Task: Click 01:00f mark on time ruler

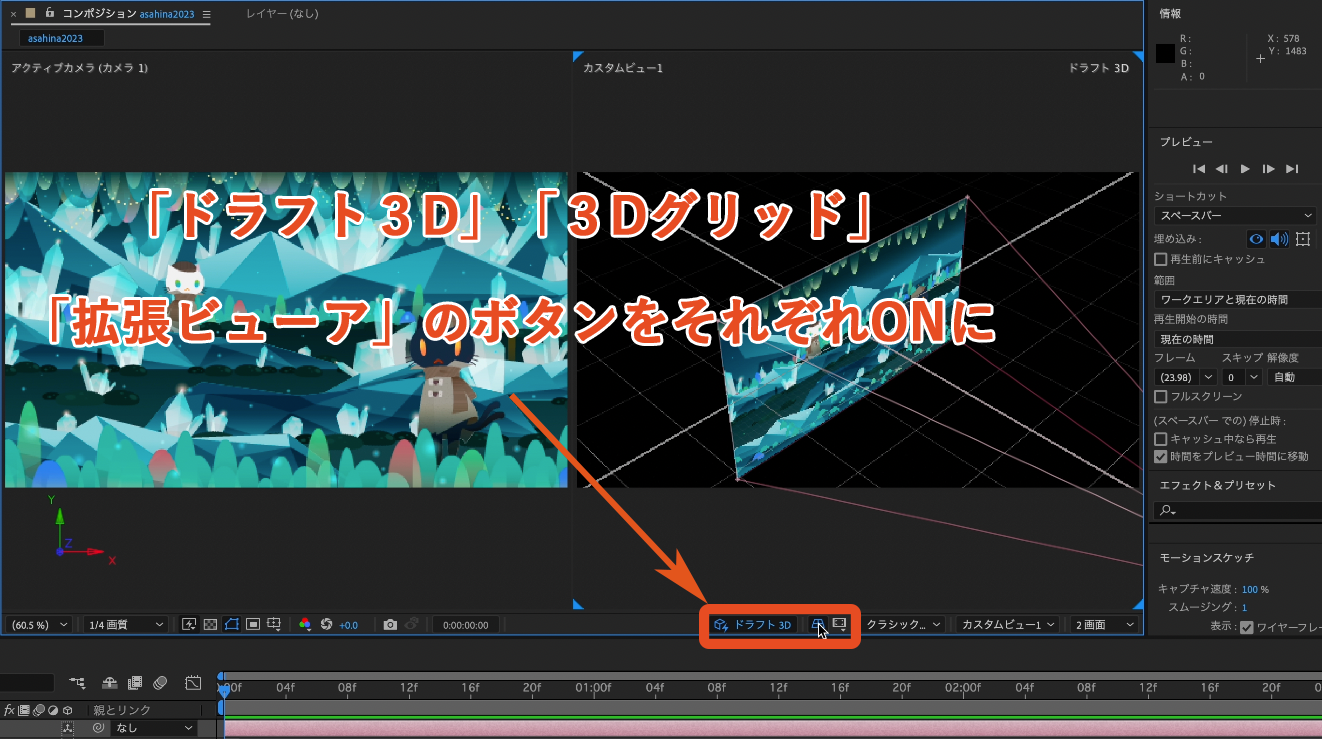Action: pyautogui.click(x=593, y=688)
